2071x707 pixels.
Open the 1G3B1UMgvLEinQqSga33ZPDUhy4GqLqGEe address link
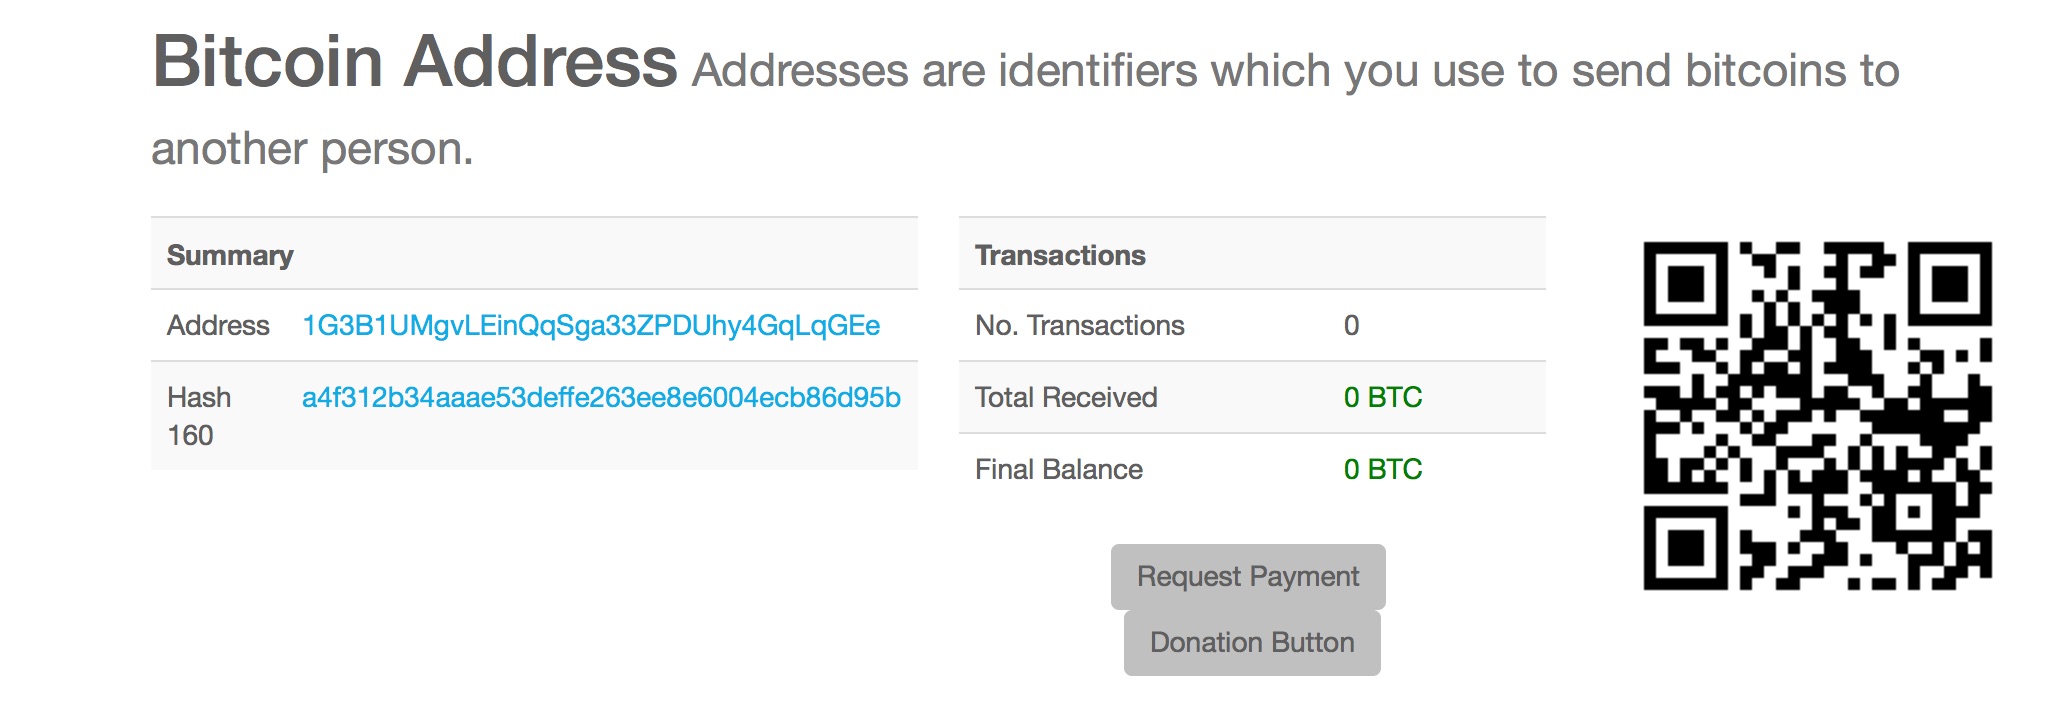(x=590, y=326)
